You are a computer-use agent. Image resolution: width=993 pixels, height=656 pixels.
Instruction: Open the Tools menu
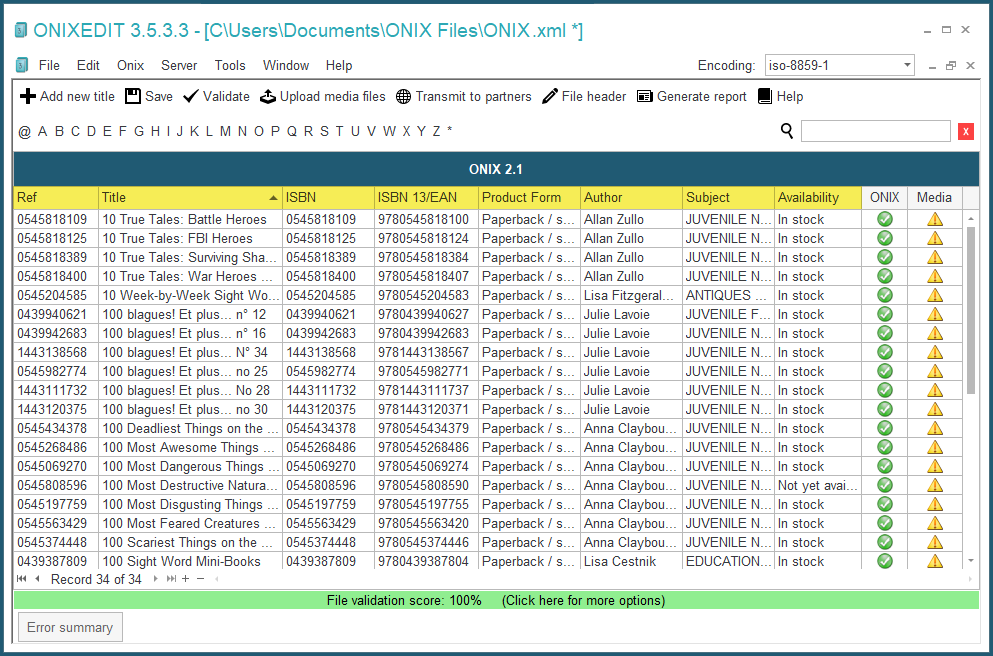pos(230,65)
